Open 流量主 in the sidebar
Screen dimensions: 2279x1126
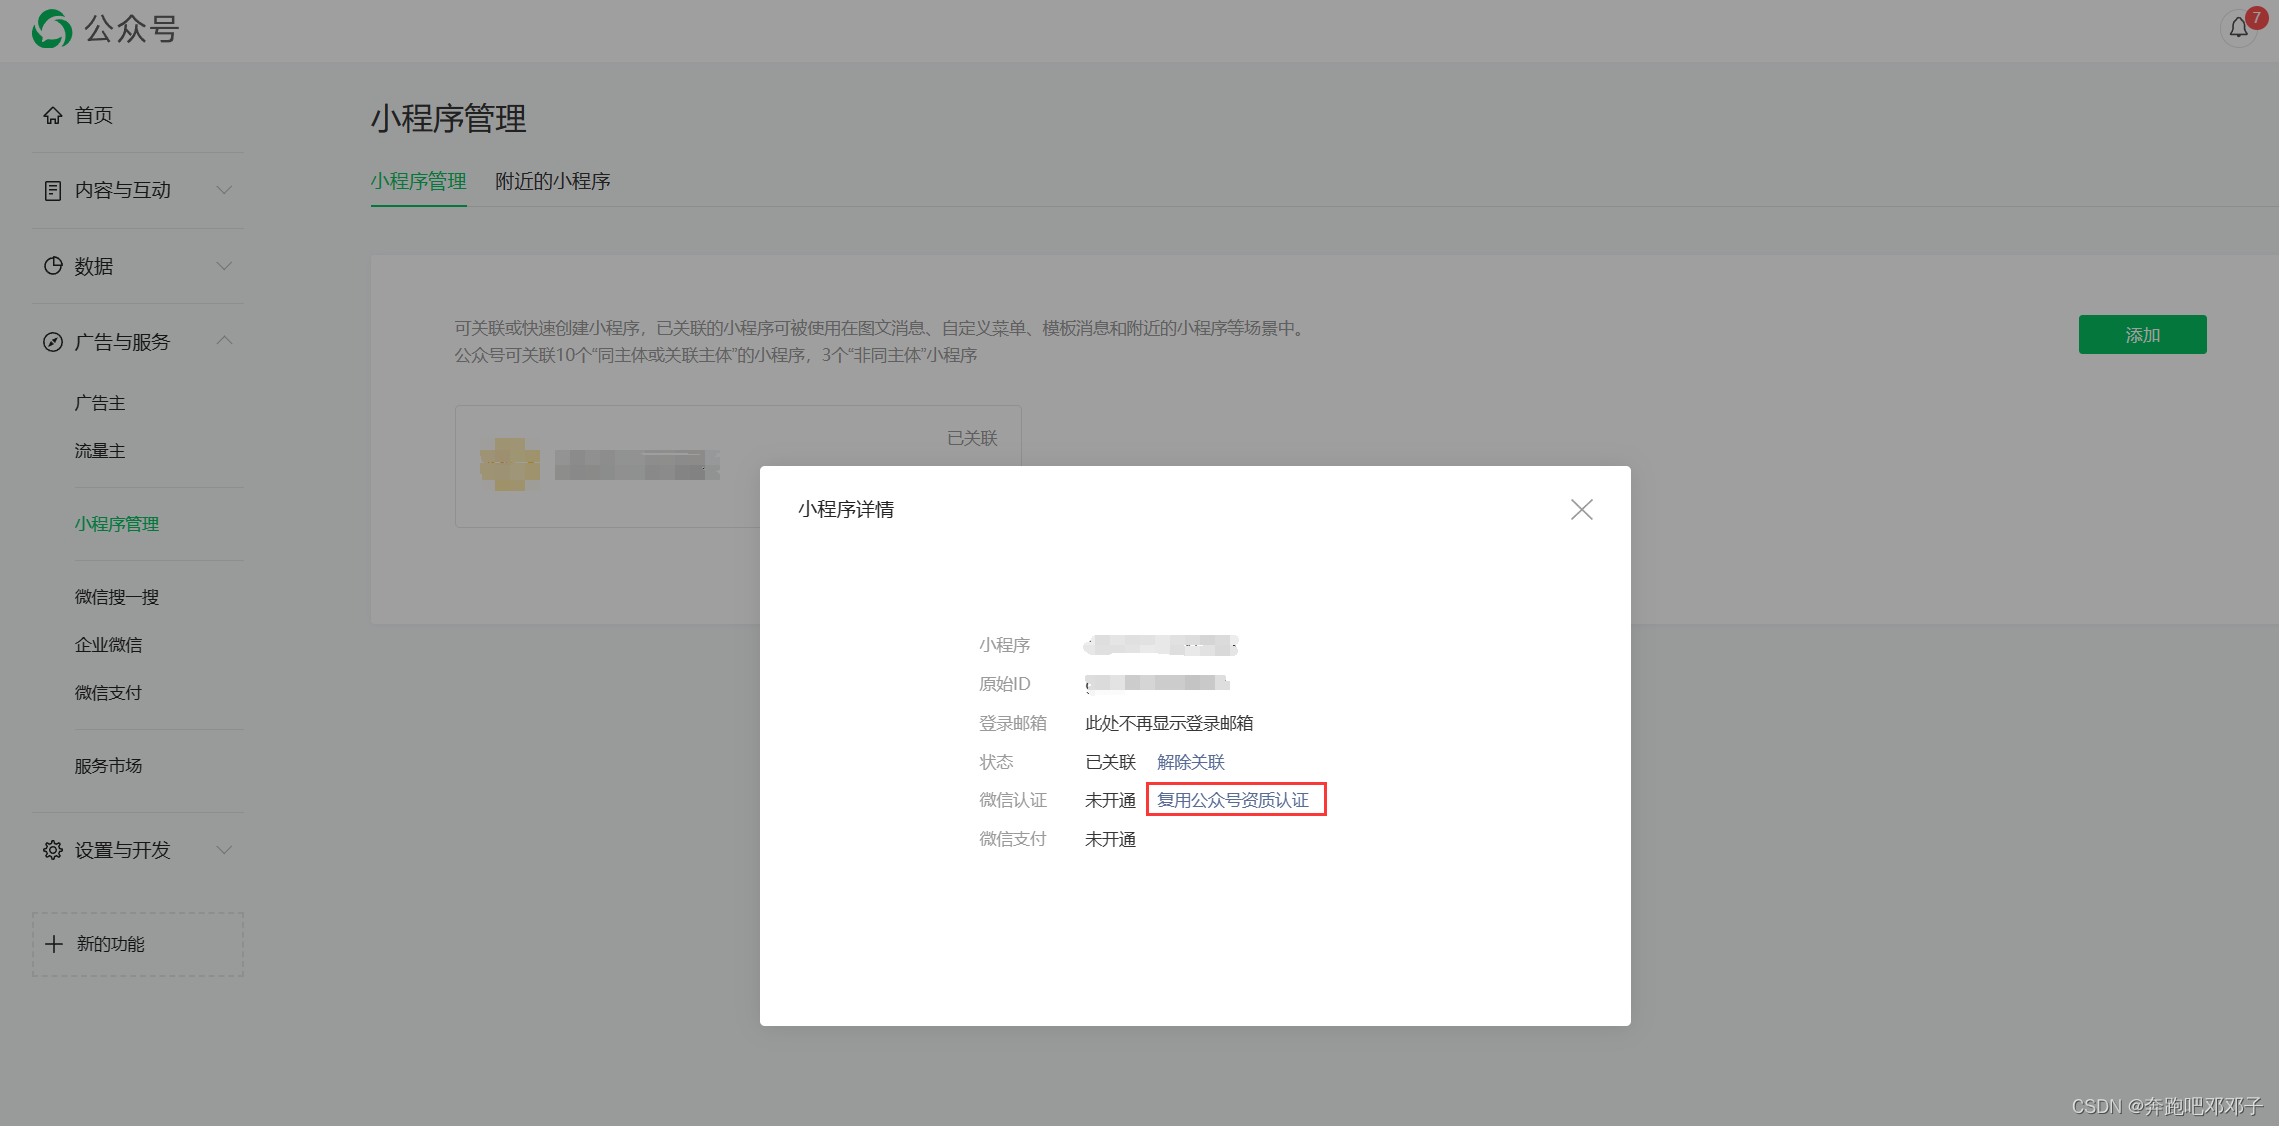(100, 451)
